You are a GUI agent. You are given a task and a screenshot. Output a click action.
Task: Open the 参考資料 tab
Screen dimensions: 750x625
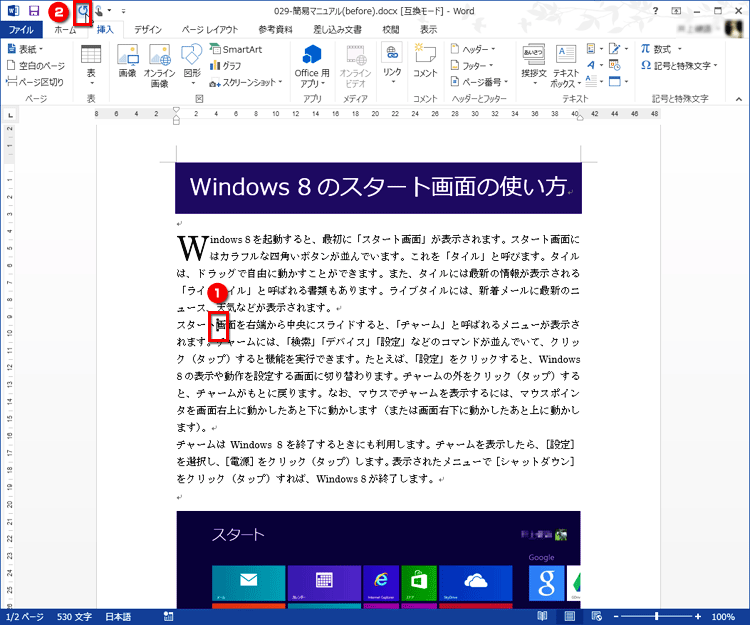[276, 30]
